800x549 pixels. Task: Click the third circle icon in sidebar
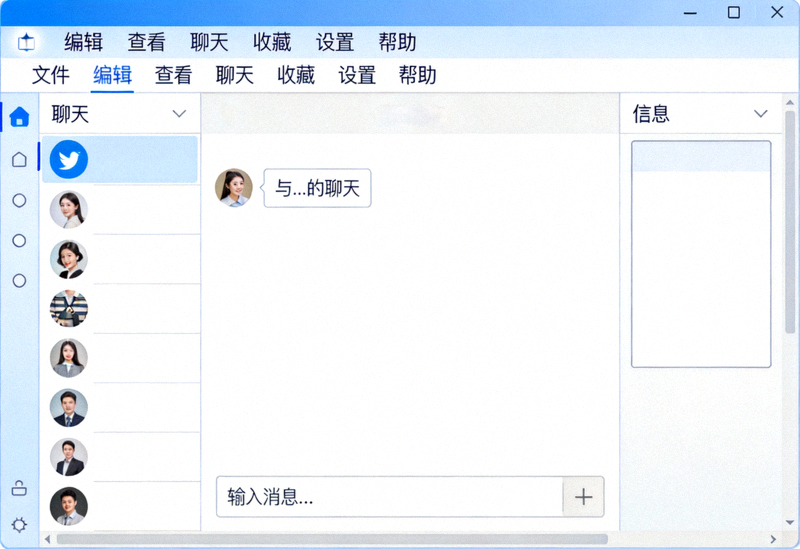(x=19, y=280)
